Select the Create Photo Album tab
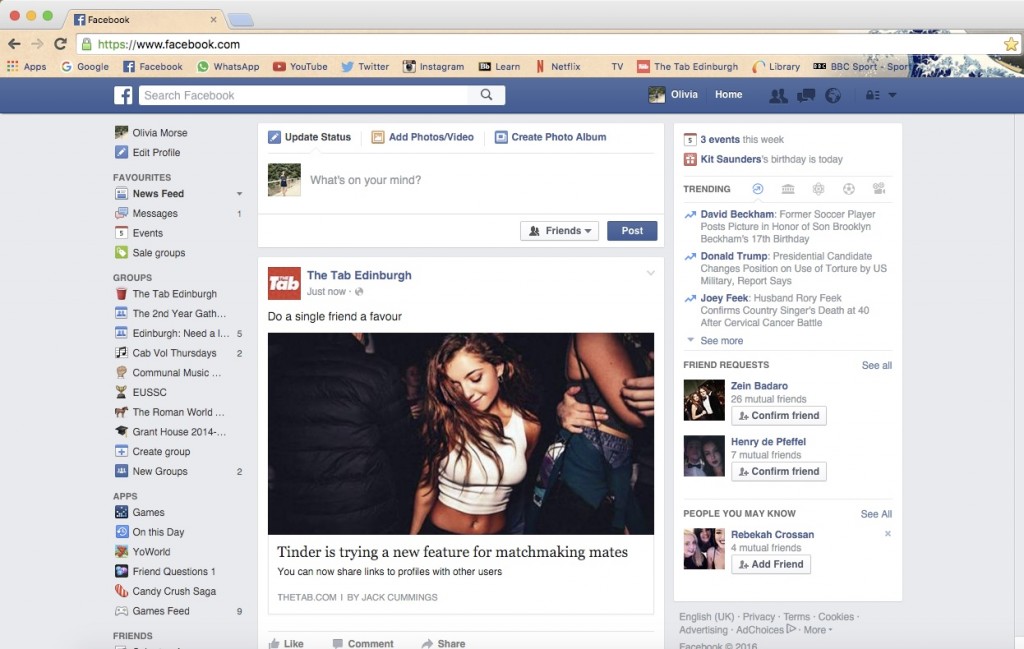Image resolution: width=1024 pixels, height=649 pixels. click(x=551, y=137)
